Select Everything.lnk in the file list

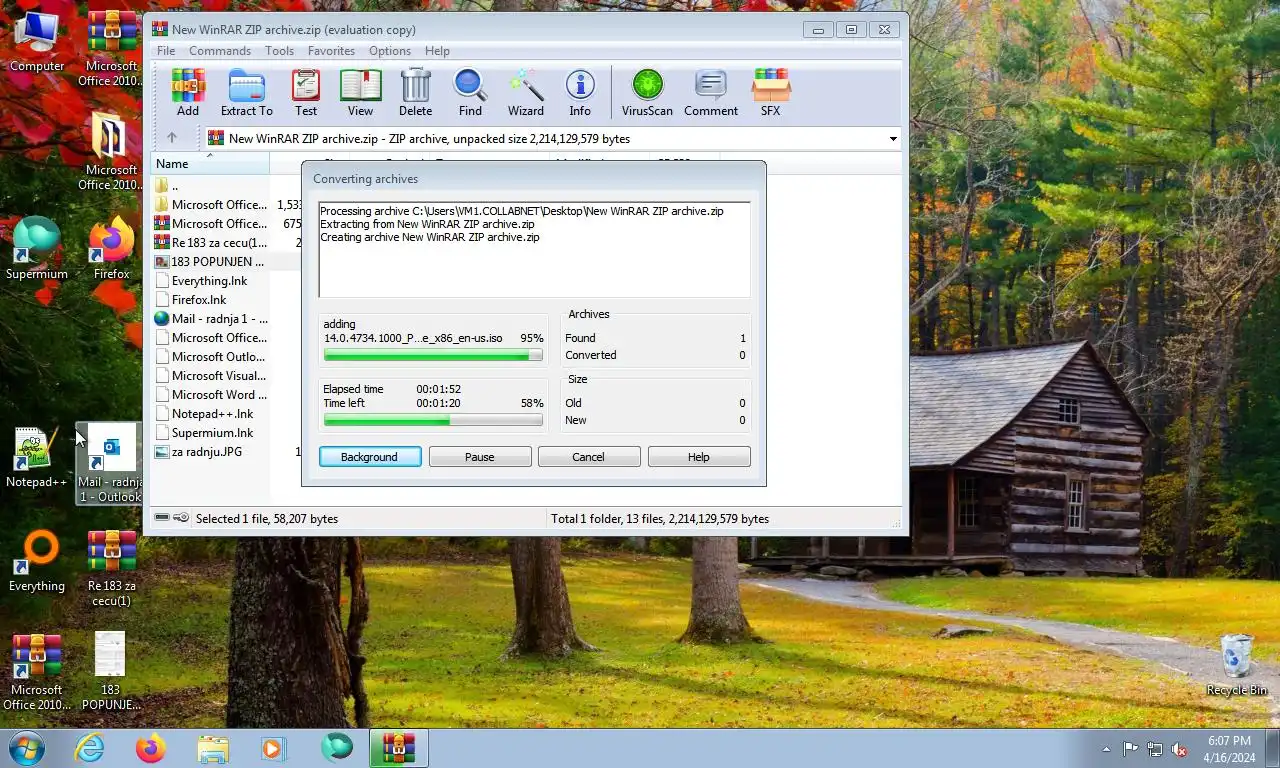click(210, 281)
